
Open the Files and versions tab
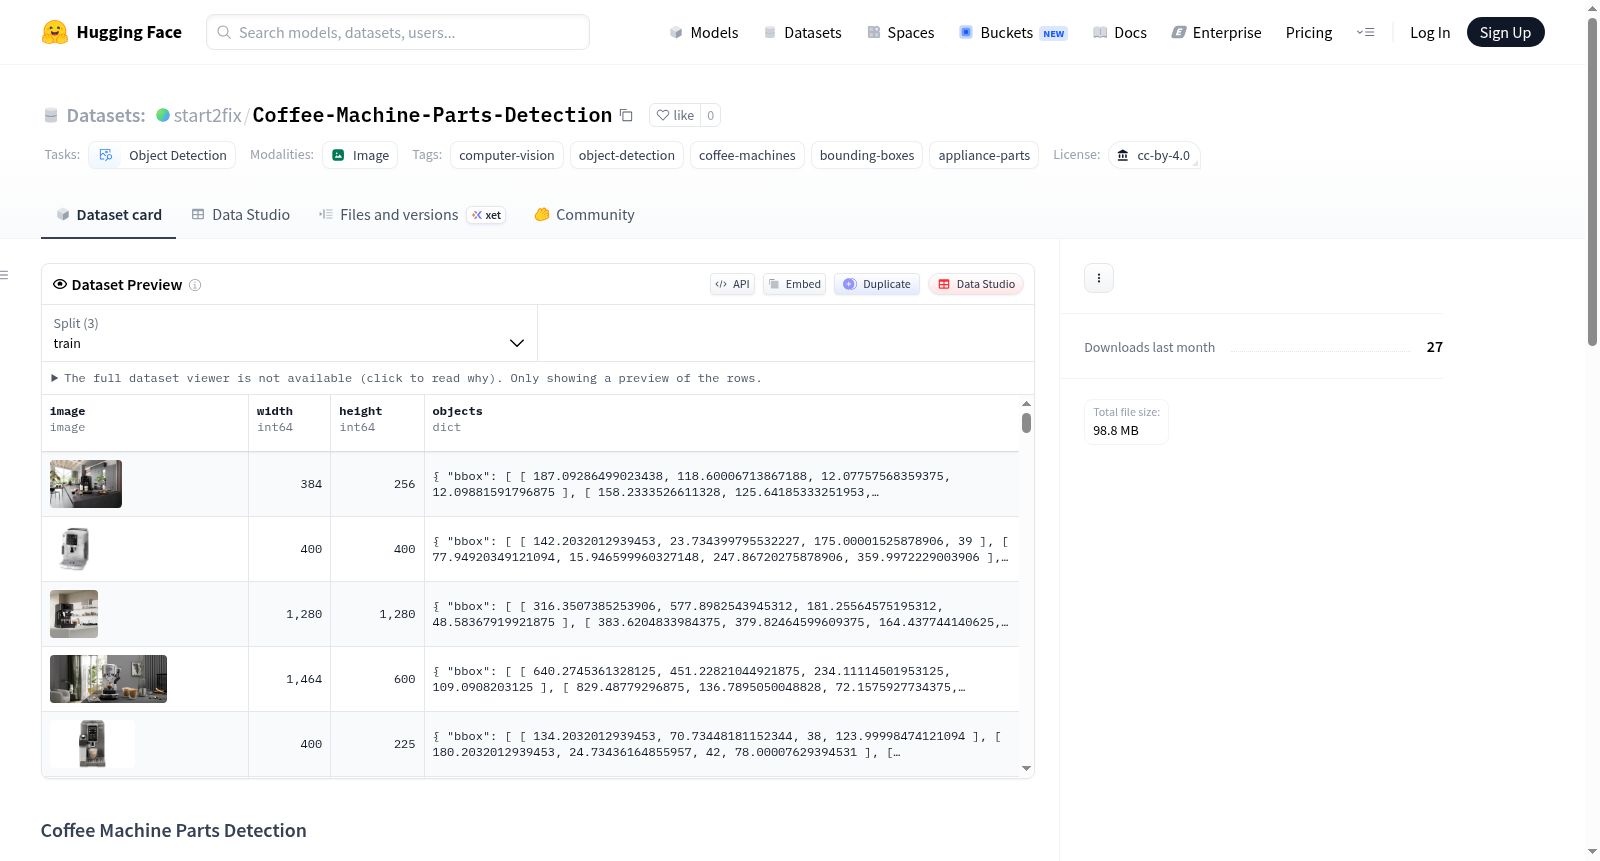(412, 215)
